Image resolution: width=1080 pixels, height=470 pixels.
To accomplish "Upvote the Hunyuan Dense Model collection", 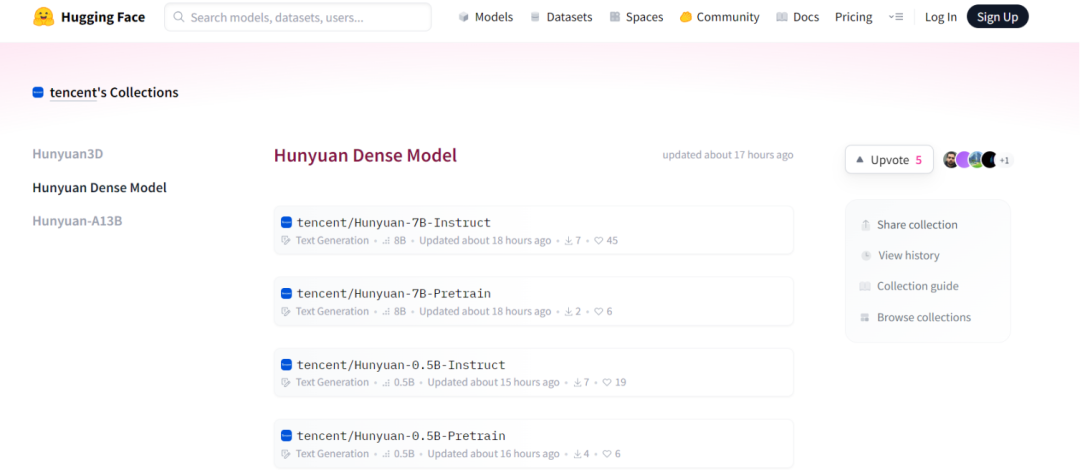I will point(889,160).
